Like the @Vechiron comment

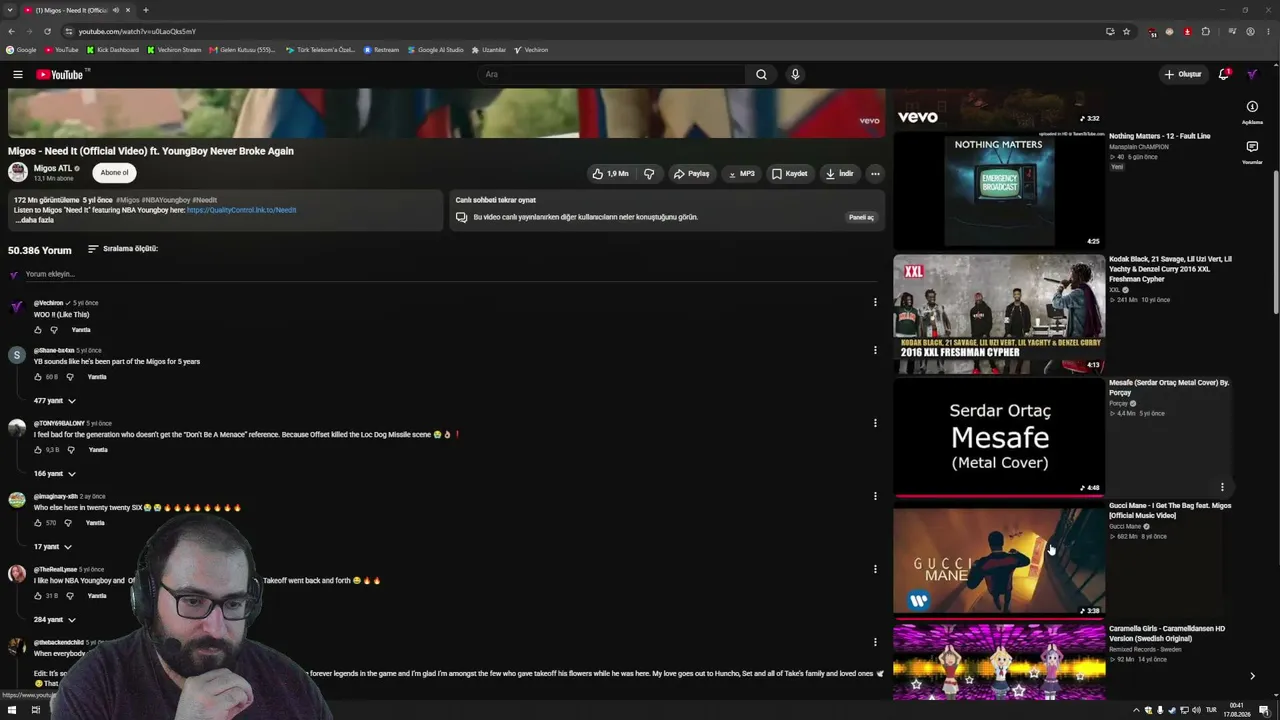tap(38, 330)
